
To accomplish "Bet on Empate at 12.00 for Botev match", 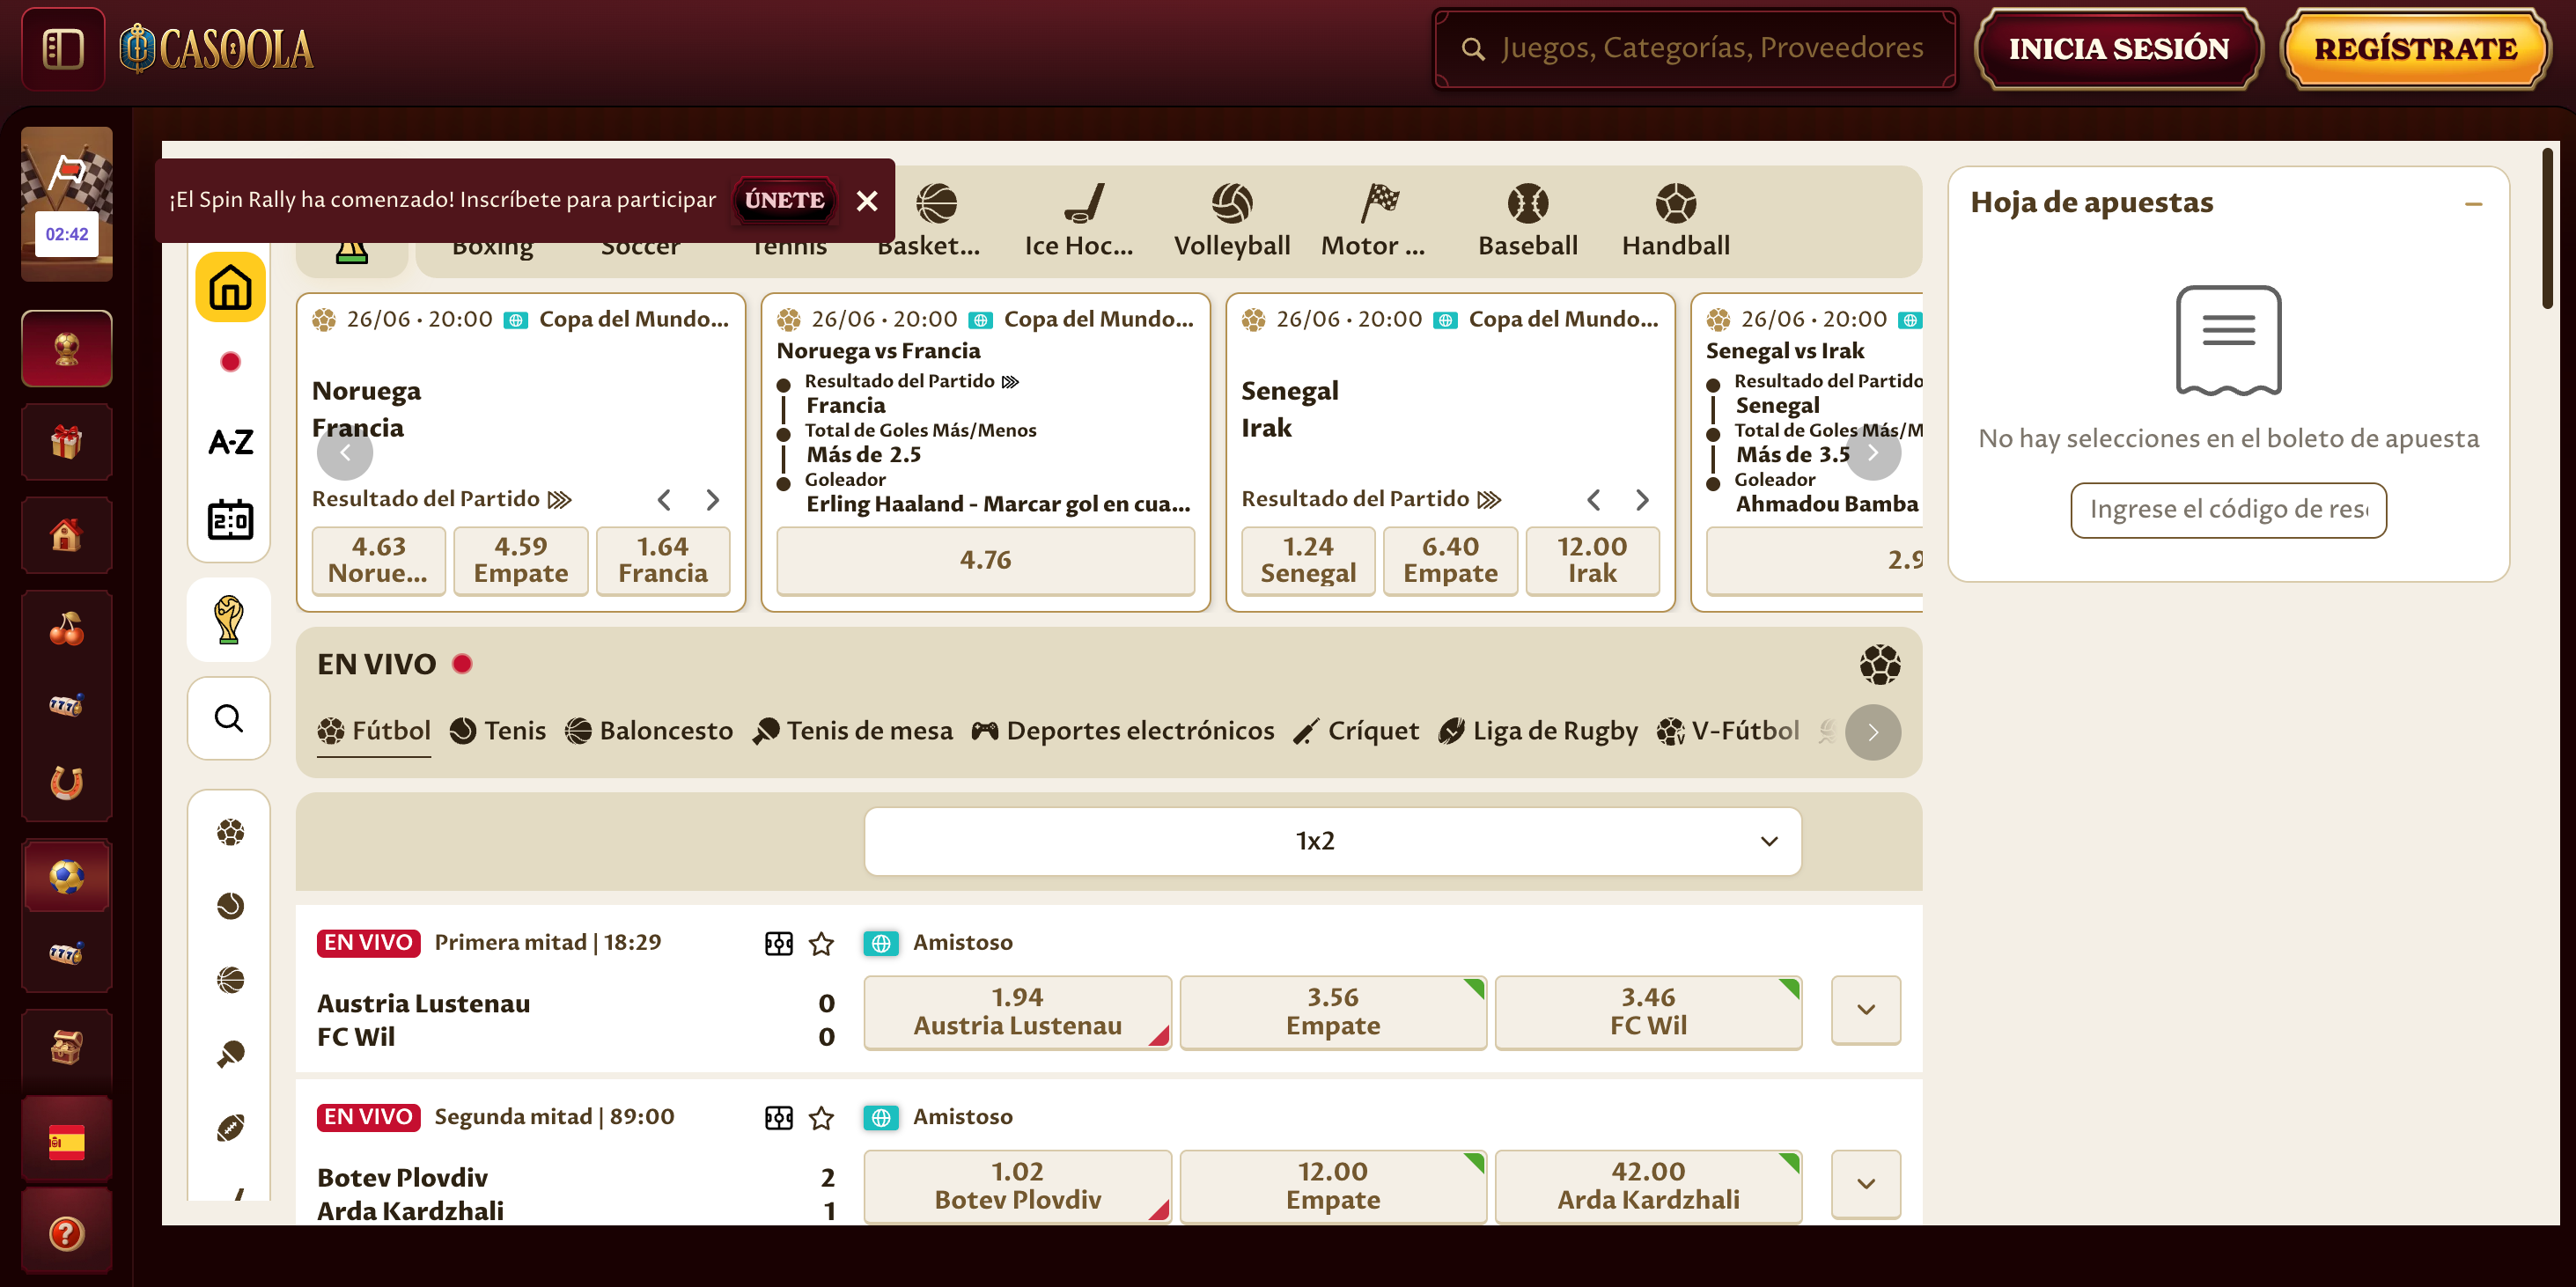I will click(x=1333, y=1186).
